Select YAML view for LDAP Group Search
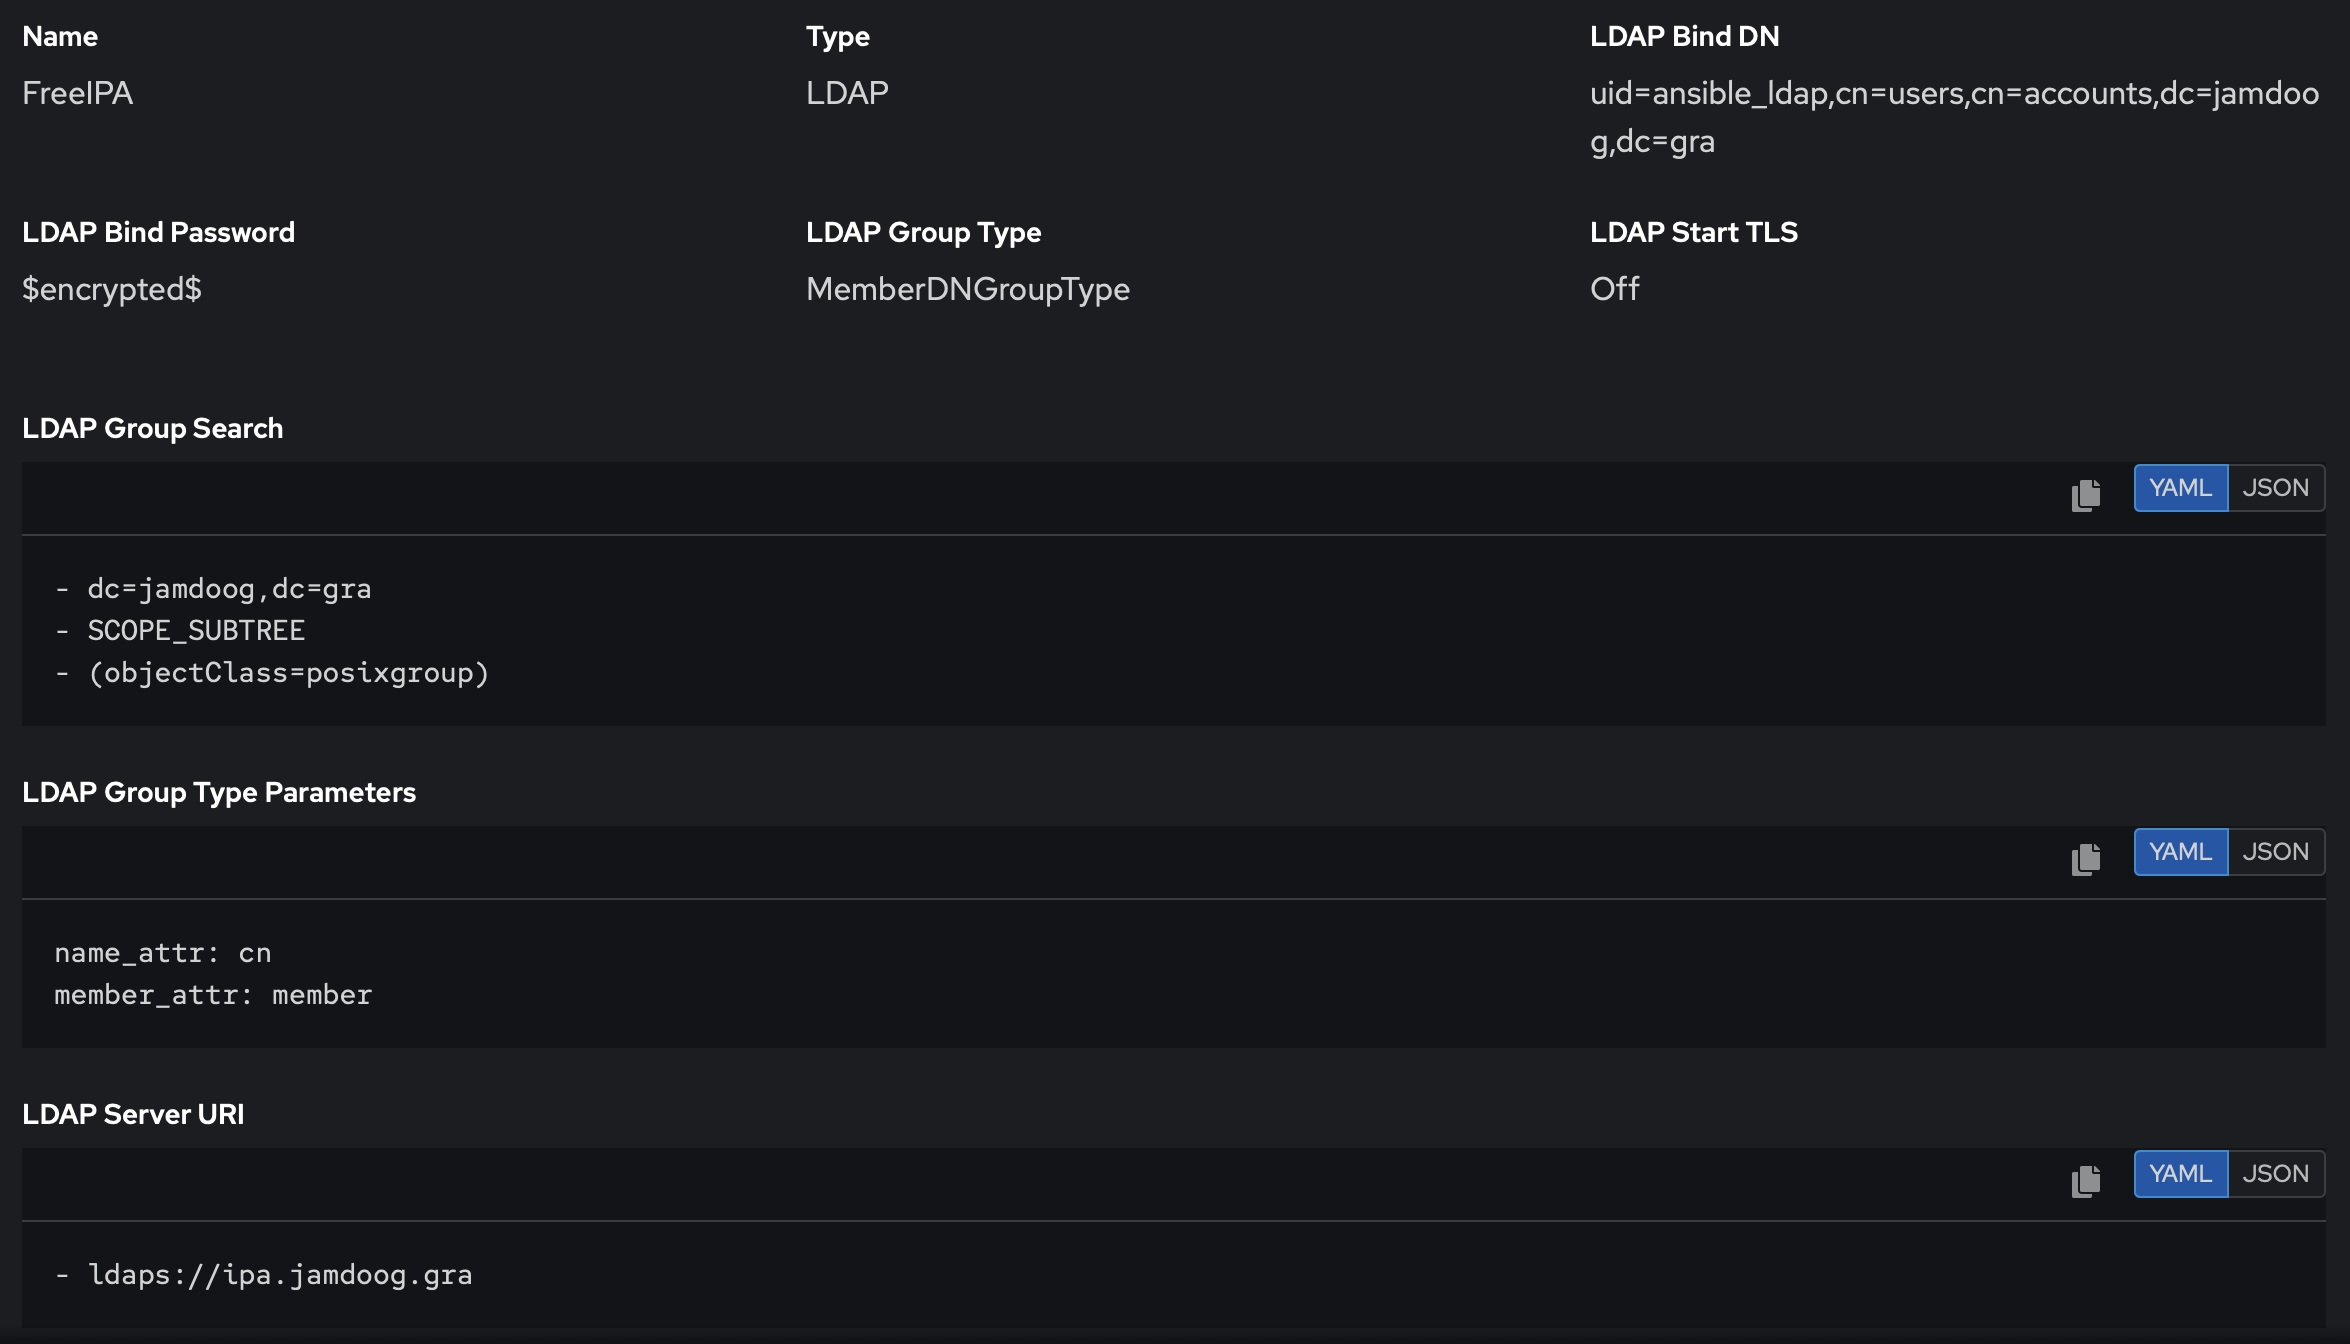The image size is (2350, 1344). pos(2180,487)
